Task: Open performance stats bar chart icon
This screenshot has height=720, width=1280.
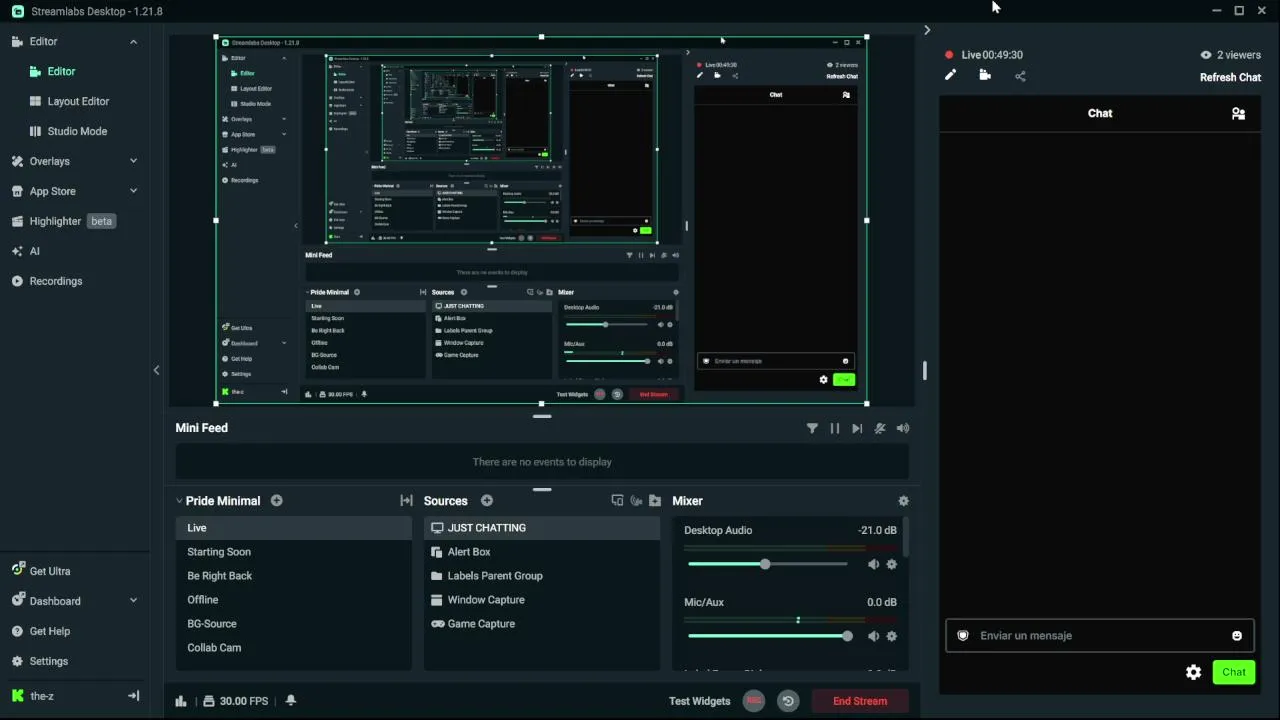Action: click(x=181, y=701)
